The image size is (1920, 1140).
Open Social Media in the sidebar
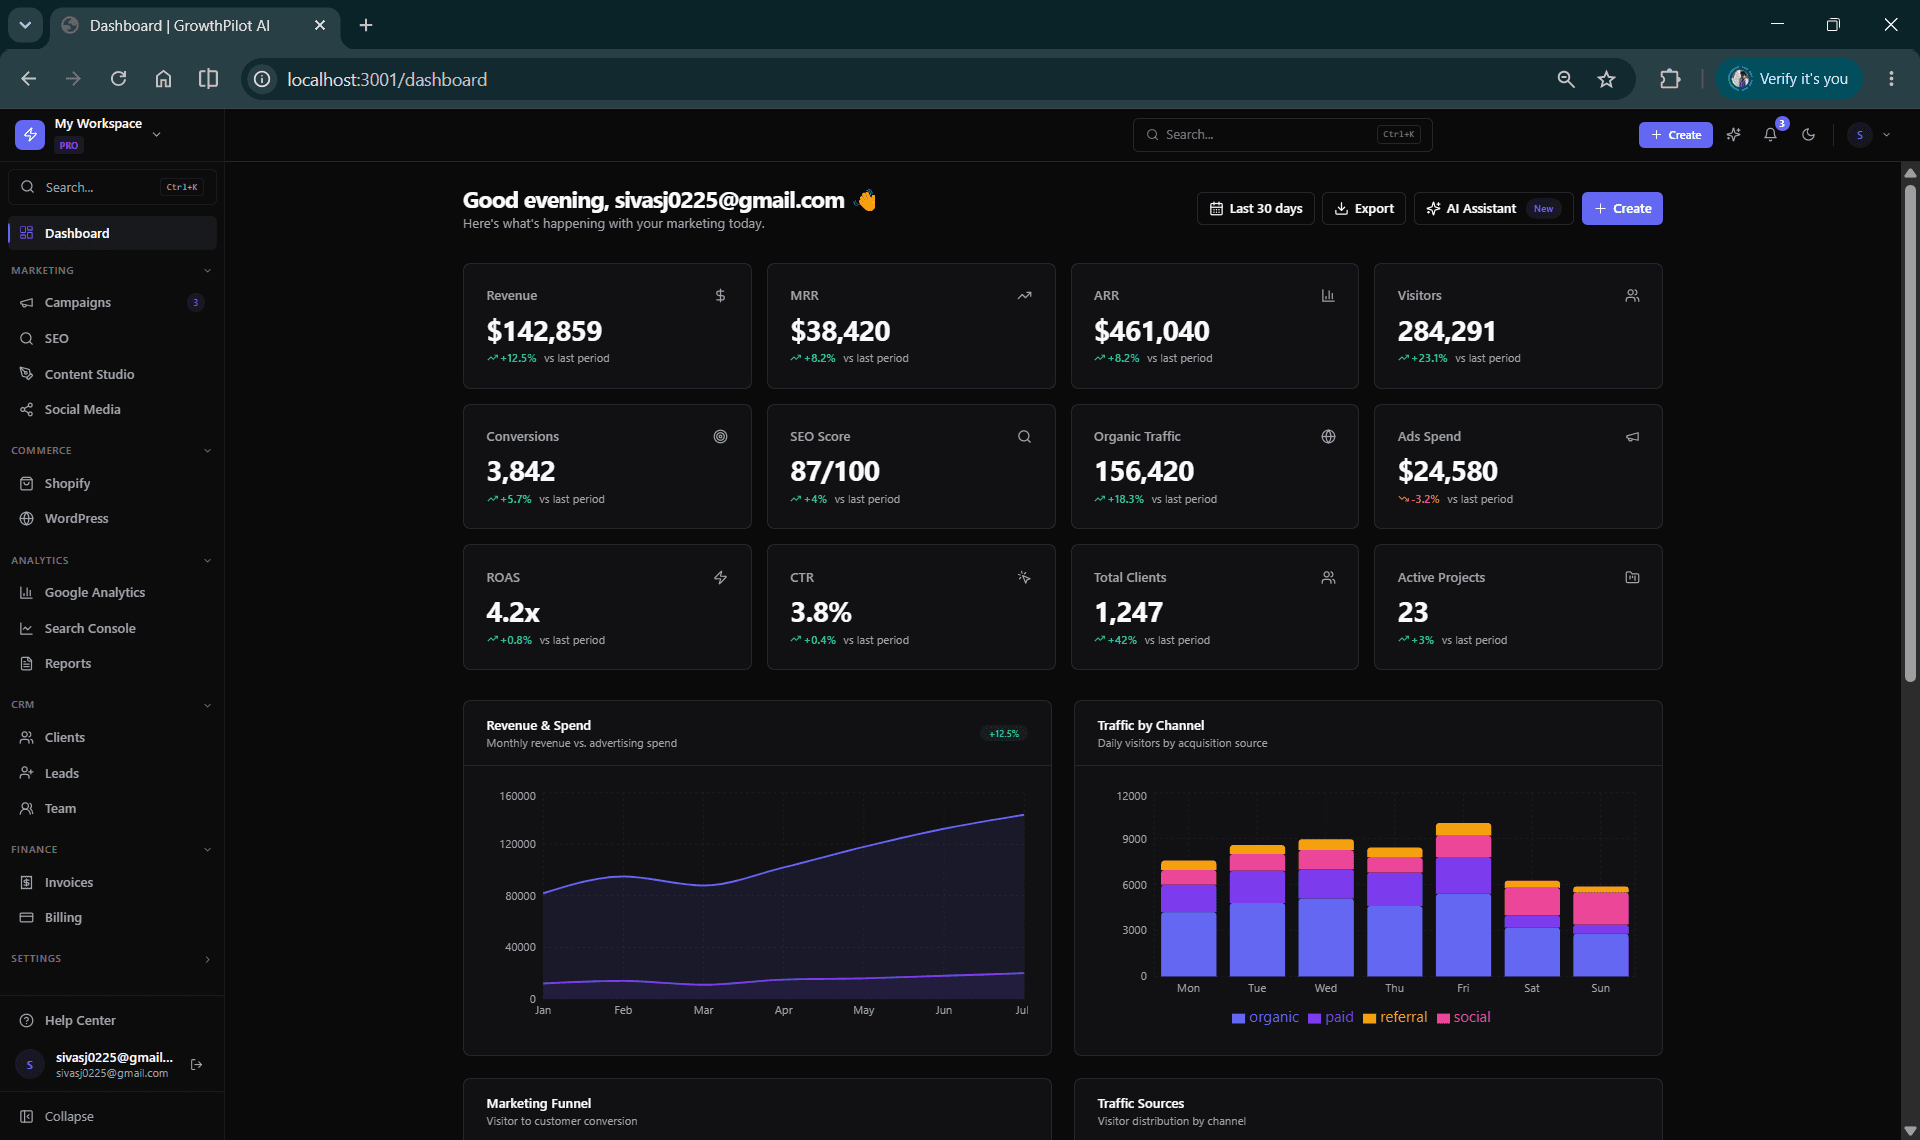pos(112,410)
